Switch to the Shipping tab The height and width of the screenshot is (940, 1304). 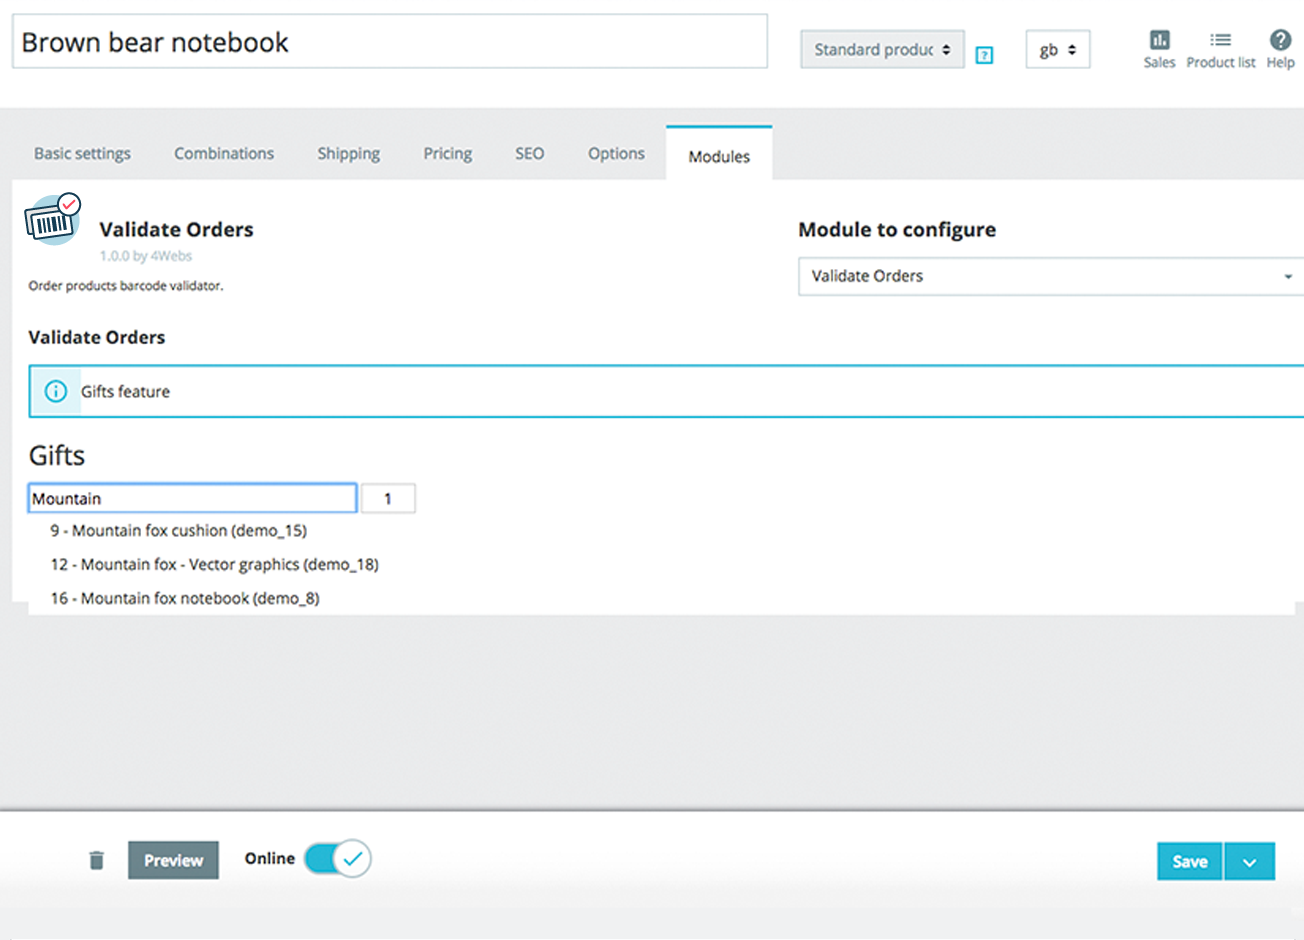click(348, 153)
